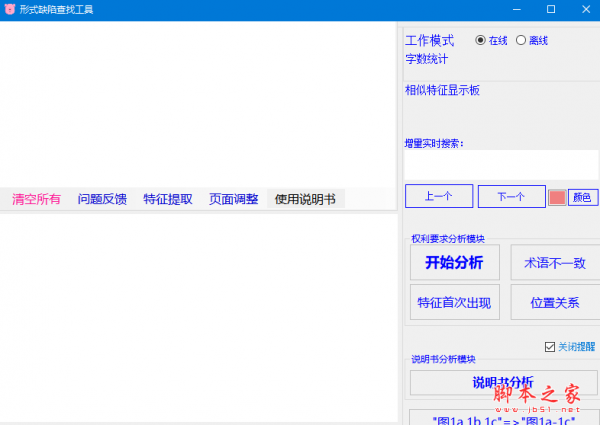
Task: Click the 颜色 color button
Action: (x=583, y=197)
